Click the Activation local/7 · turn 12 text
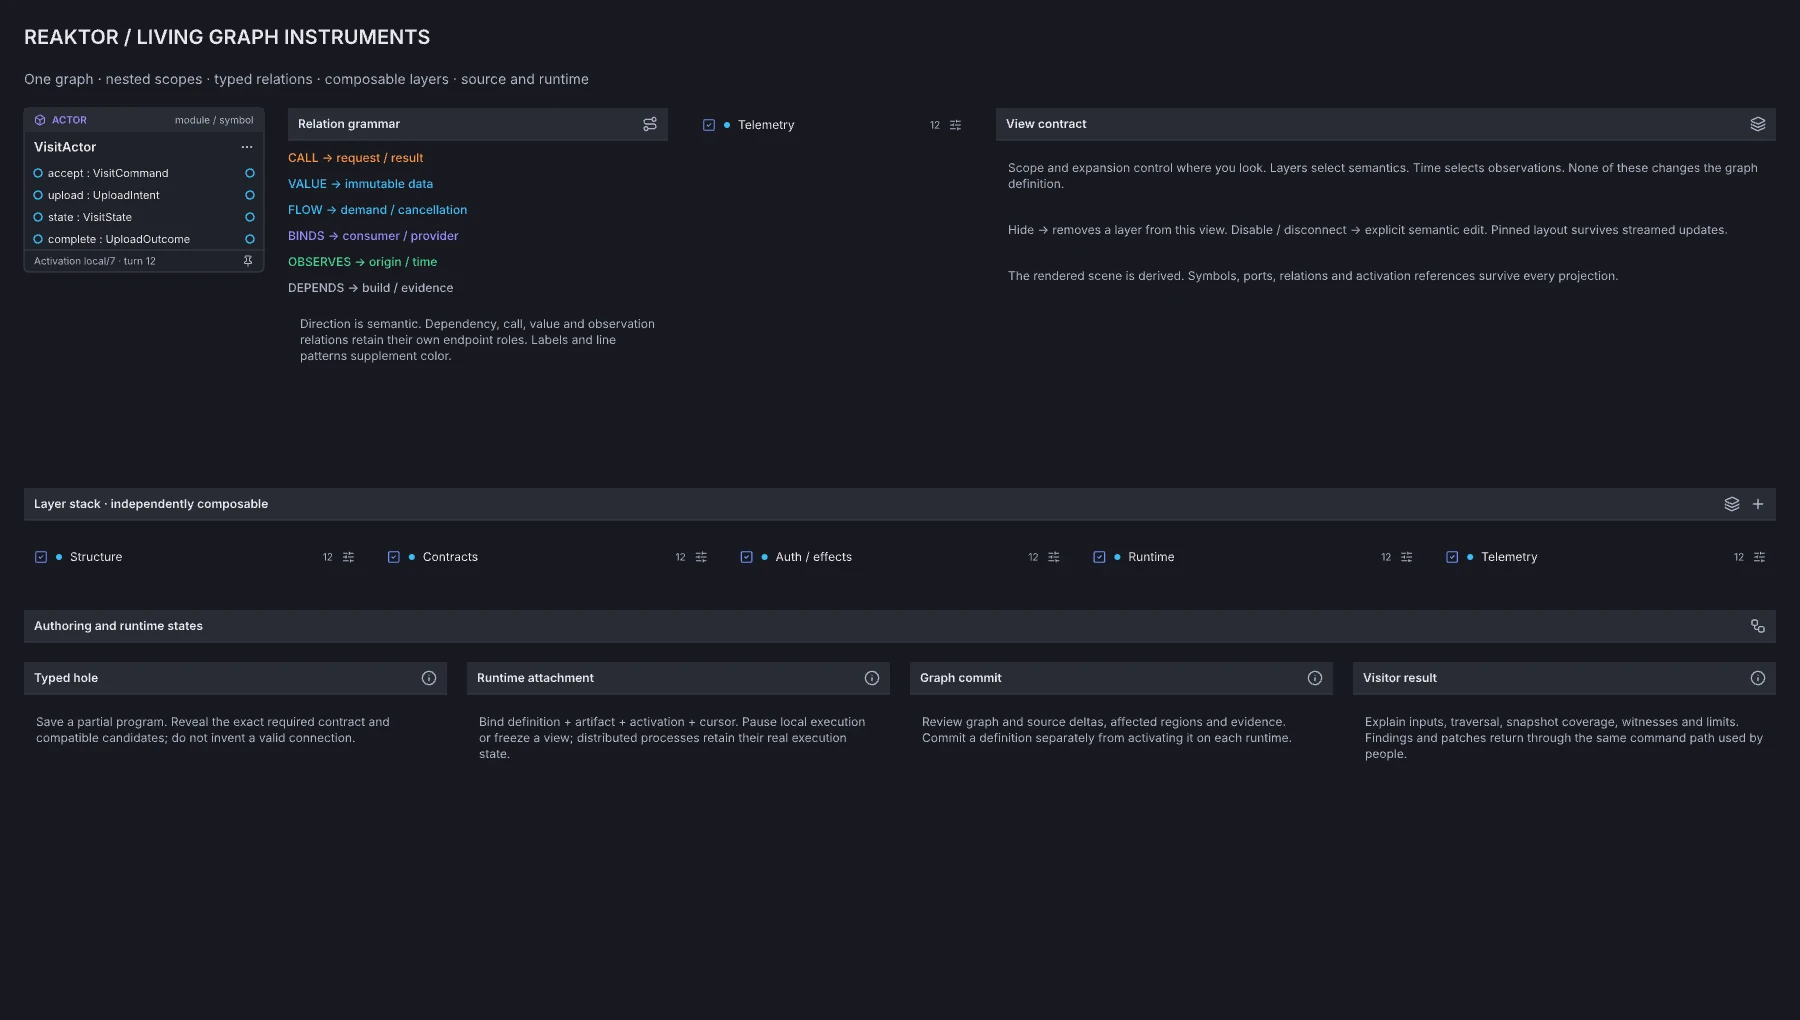This screenshot has height=1020, width=1800. [x=95, y=261]
